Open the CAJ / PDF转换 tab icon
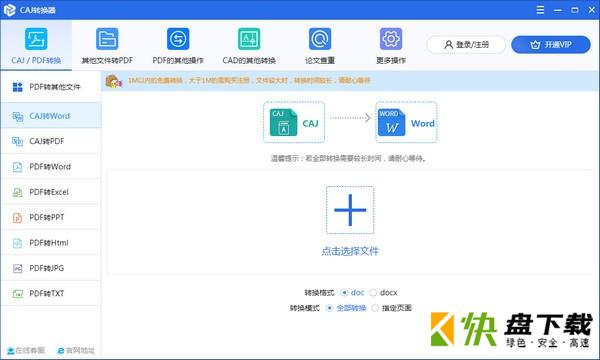The width and height of the screenshot is (600, 360). pyautogui.click(x=36, y=39)
